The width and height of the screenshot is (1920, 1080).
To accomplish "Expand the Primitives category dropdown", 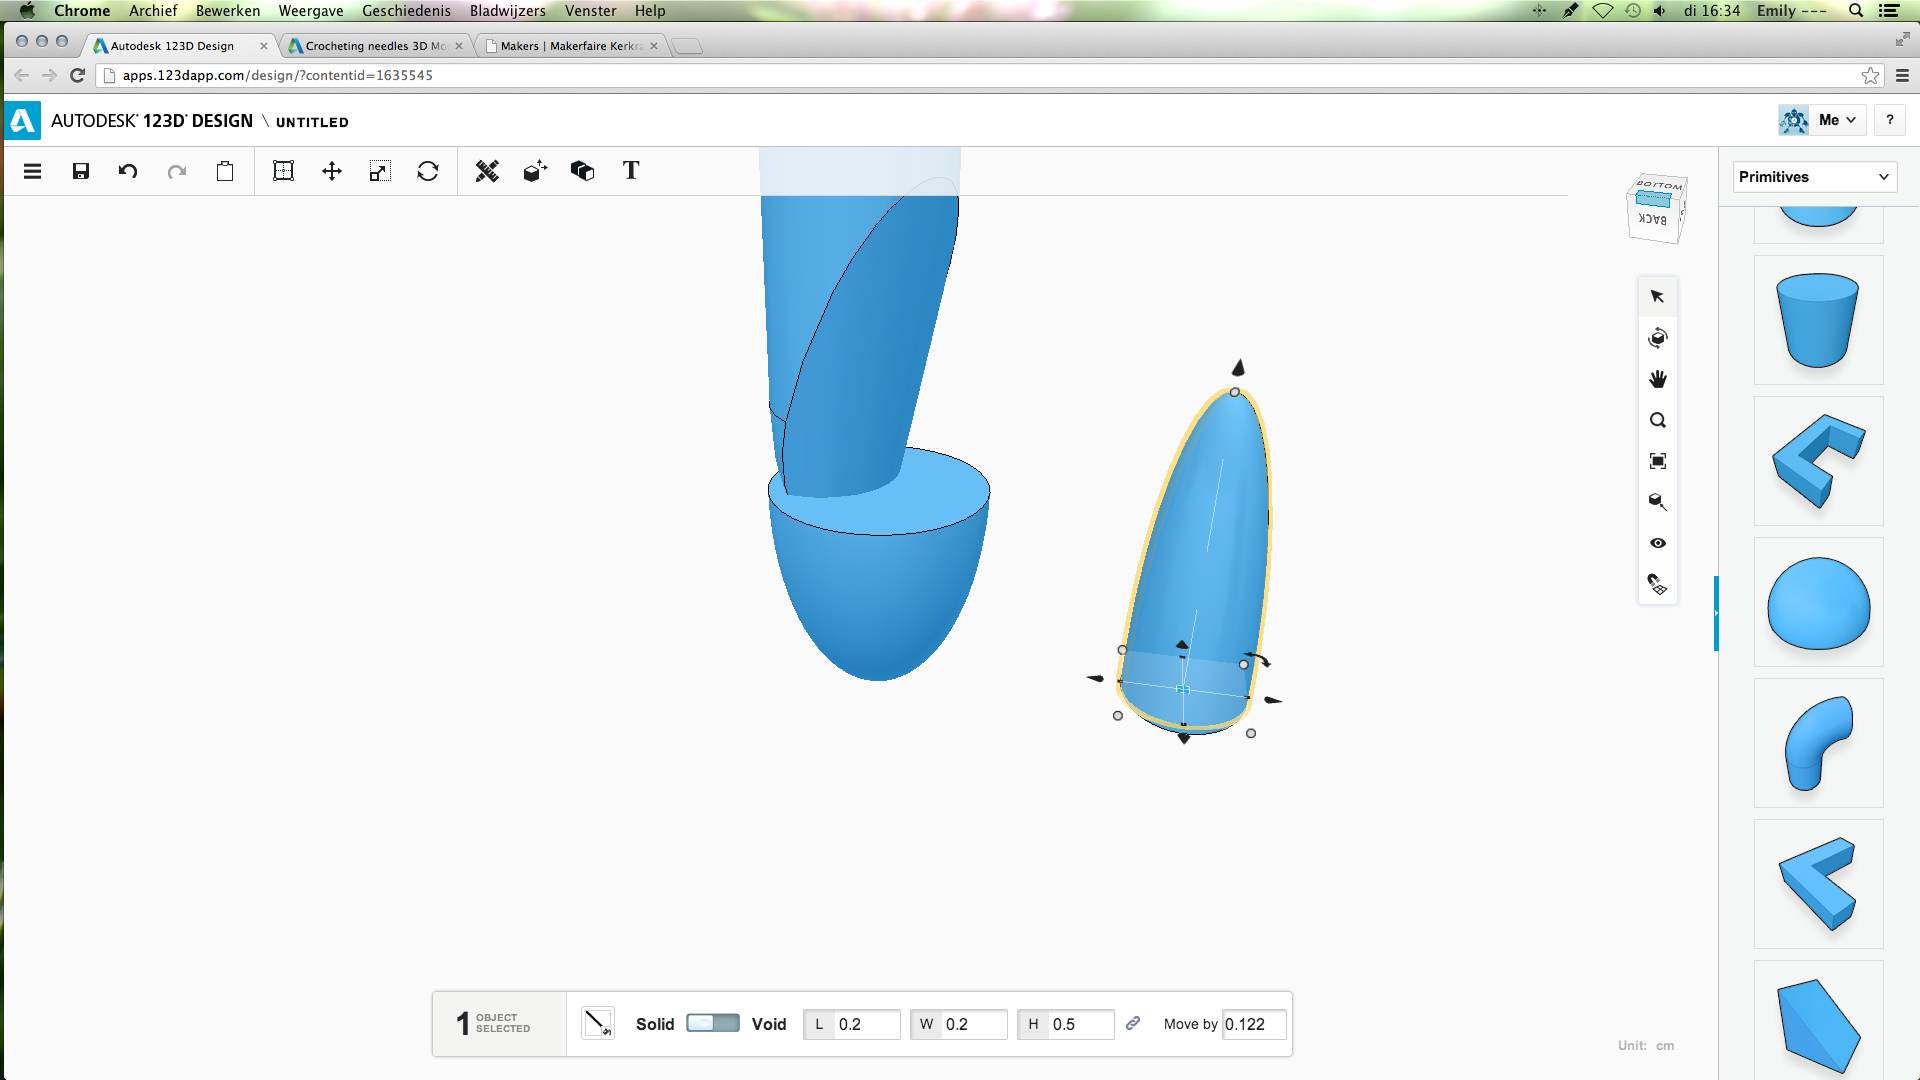I will (1814, 177).
